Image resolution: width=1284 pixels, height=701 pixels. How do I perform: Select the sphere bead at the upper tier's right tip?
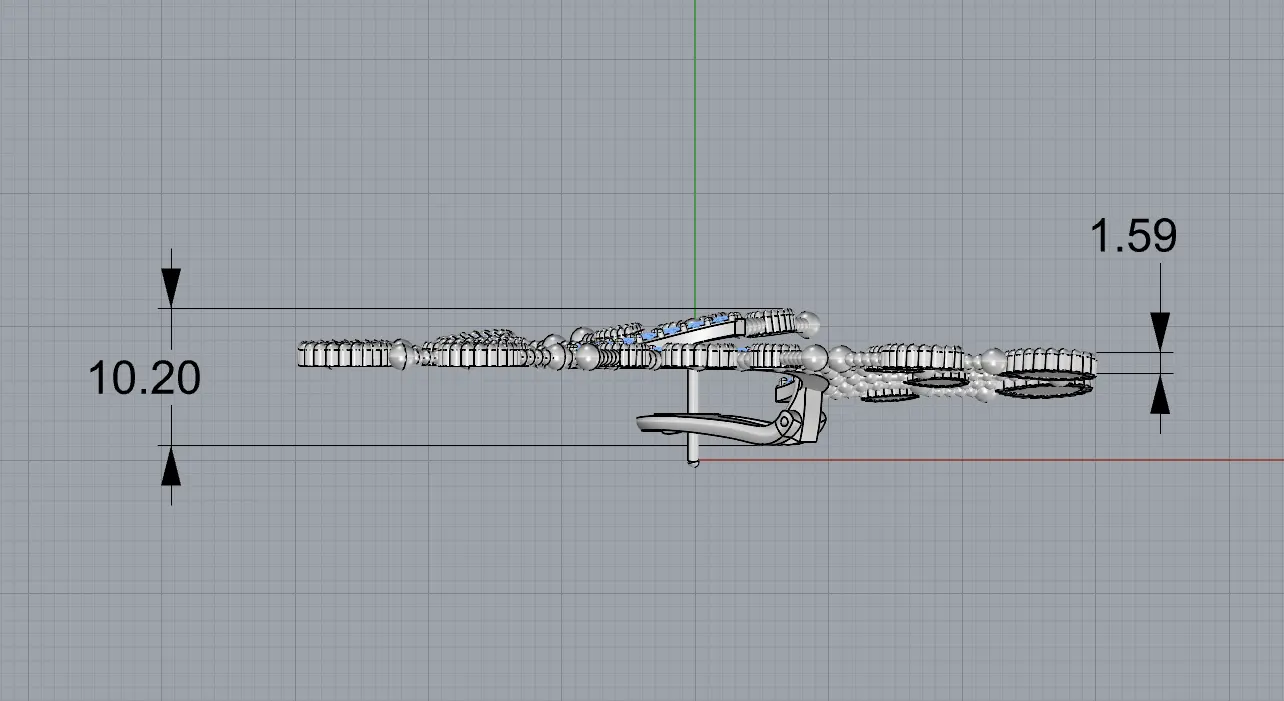pos(808,322)
